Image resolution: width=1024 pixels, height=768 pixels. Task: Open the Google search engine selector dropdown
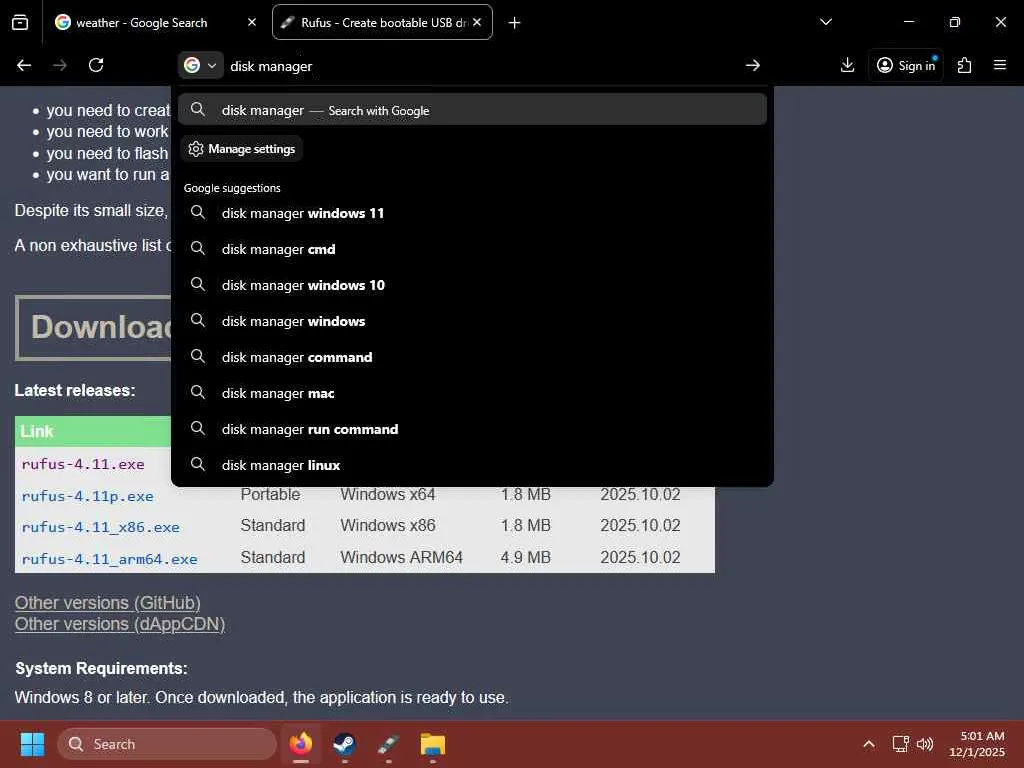pos(200,65)
